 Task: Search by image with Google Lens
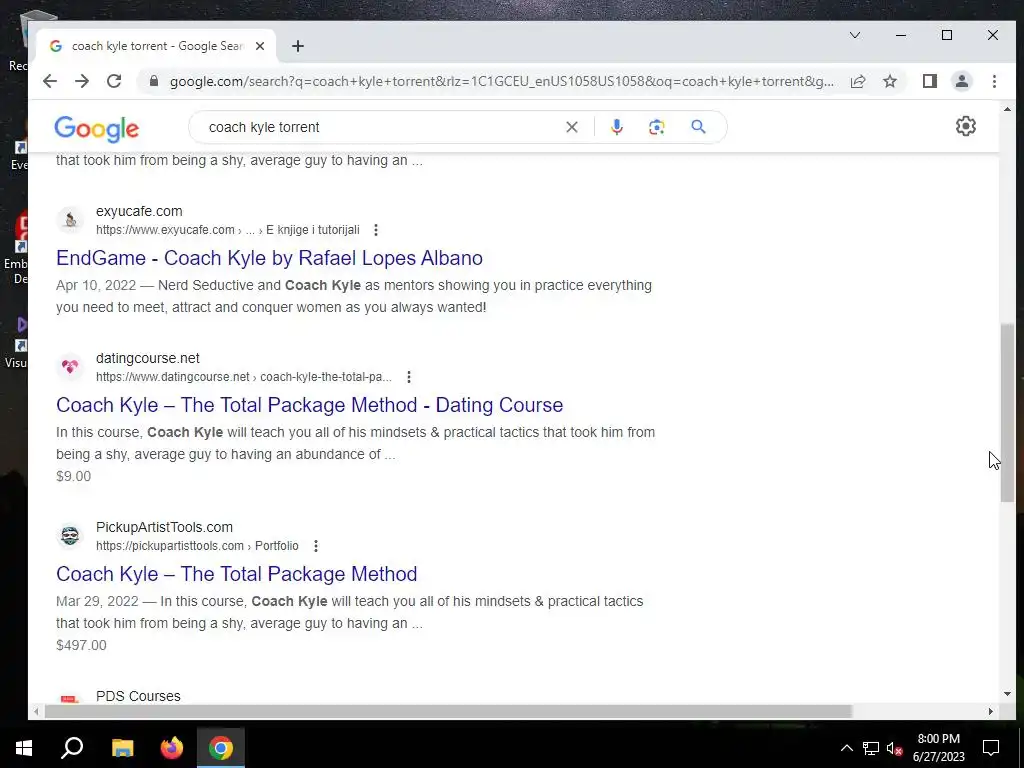[656, 127]
